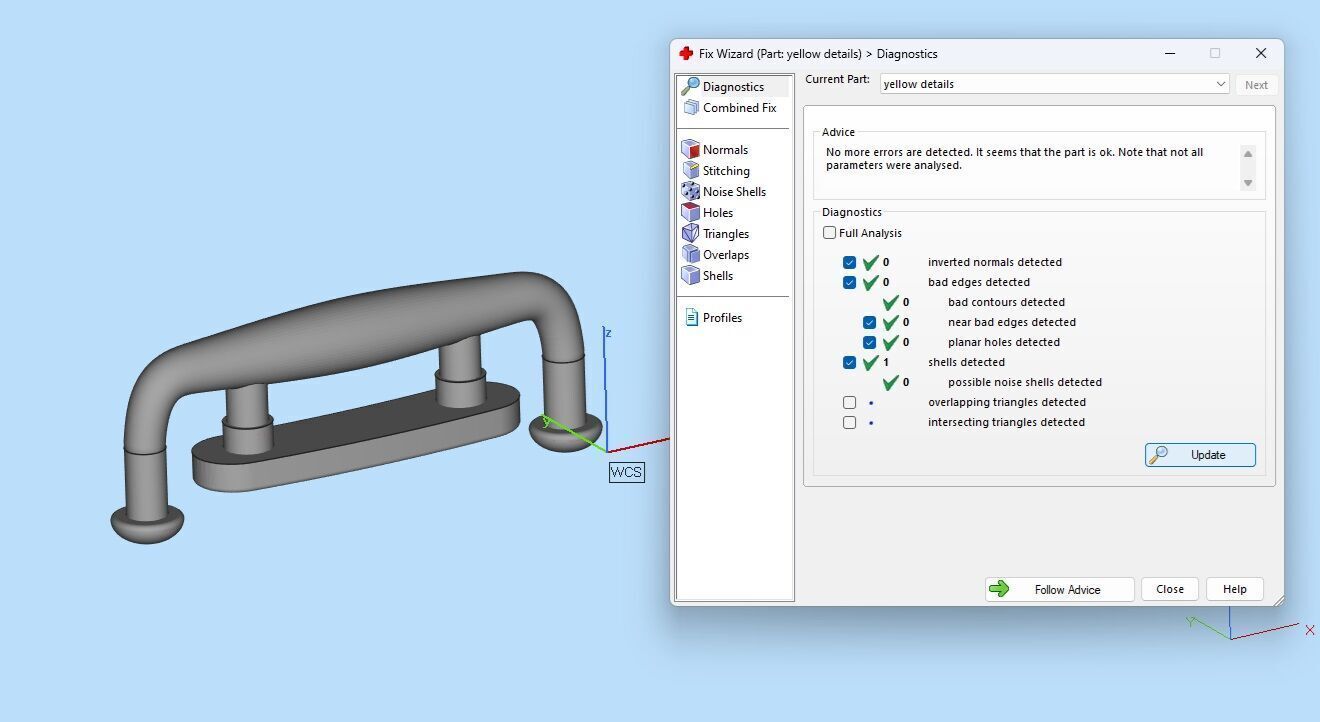
Task: Click Advice text scroll up arrow
Action: [x=1247, y=154]
